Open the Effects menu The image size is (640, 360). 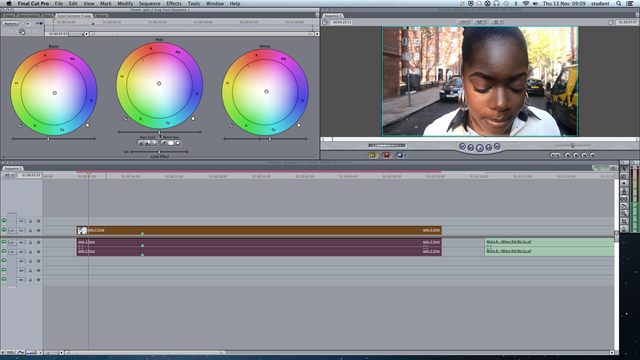[x=174, y=3]
